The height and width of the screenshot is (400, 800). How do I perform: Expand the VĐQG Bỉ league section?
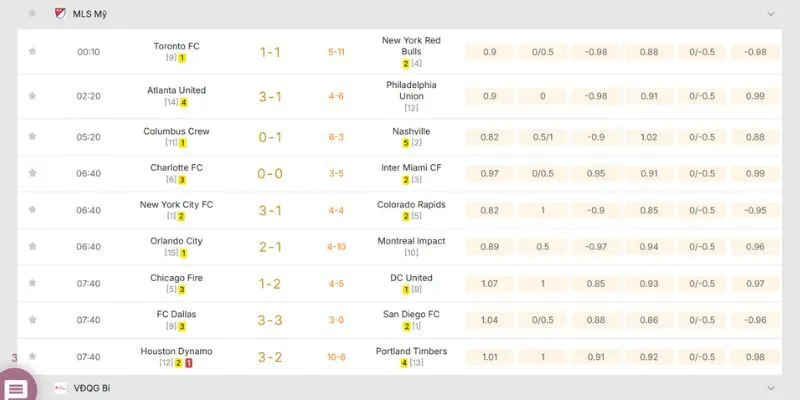[770, 387]
